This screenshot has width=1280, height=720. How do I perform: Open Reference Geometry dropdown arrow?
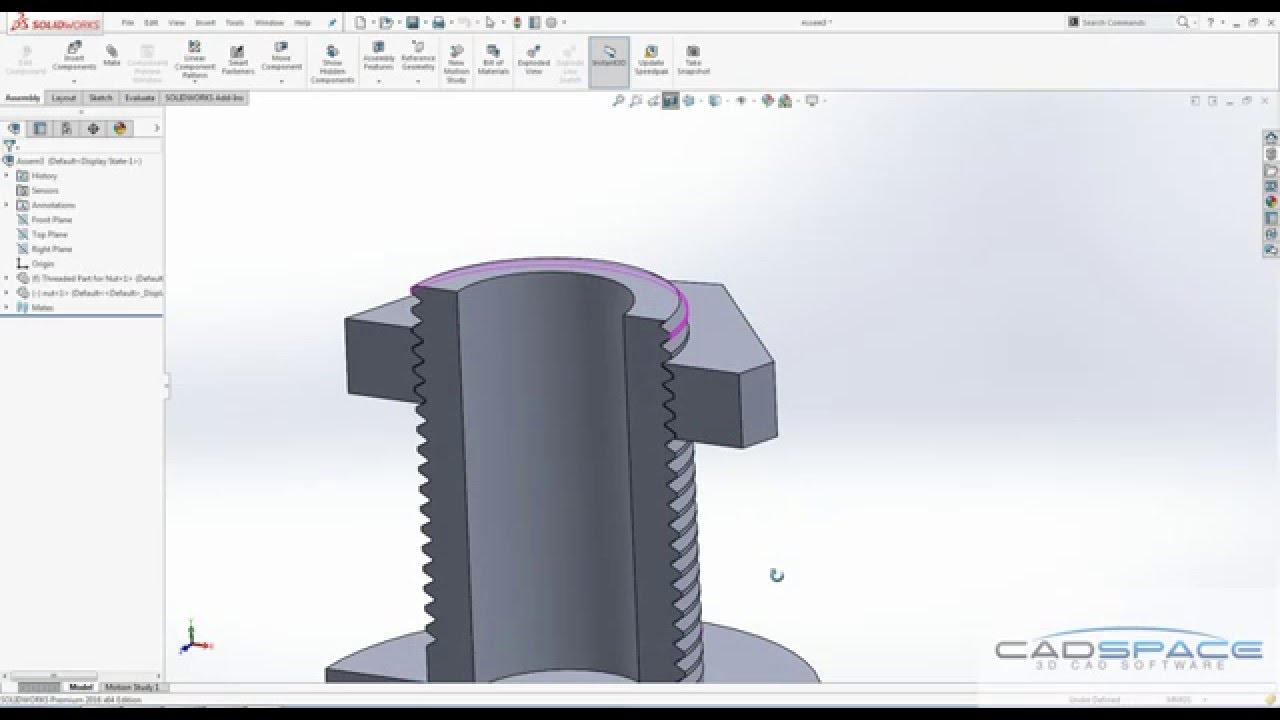click(x=418, y=80)
